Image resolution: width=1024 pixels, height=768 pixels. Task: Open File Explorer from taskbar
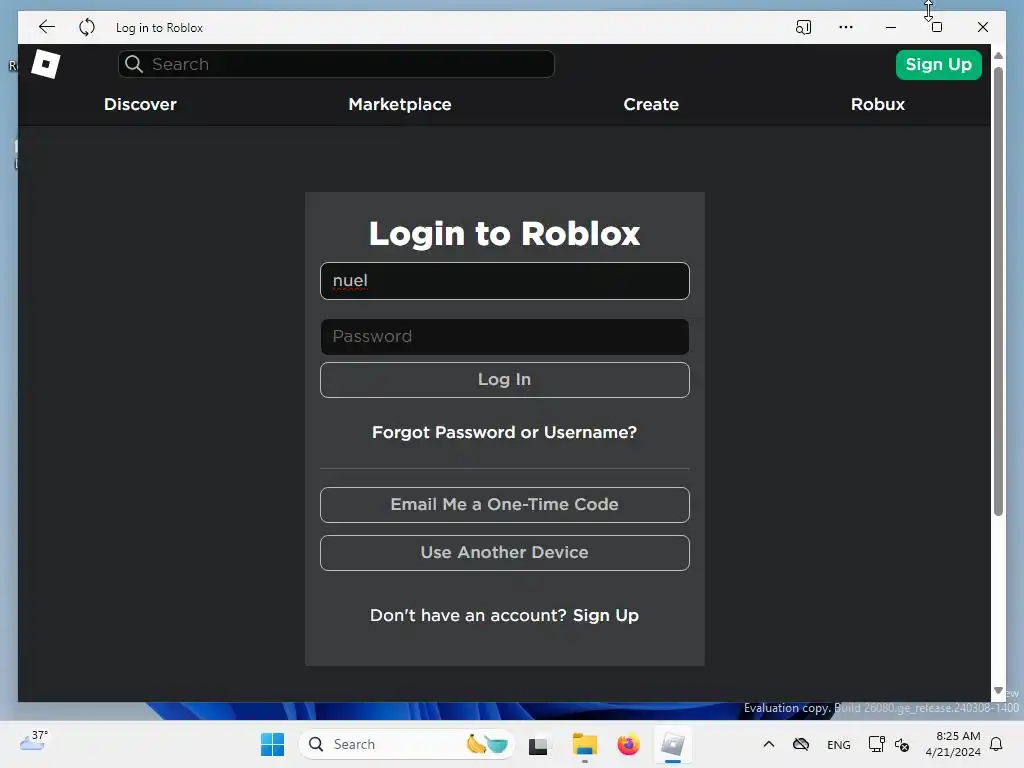coord(584,744)
